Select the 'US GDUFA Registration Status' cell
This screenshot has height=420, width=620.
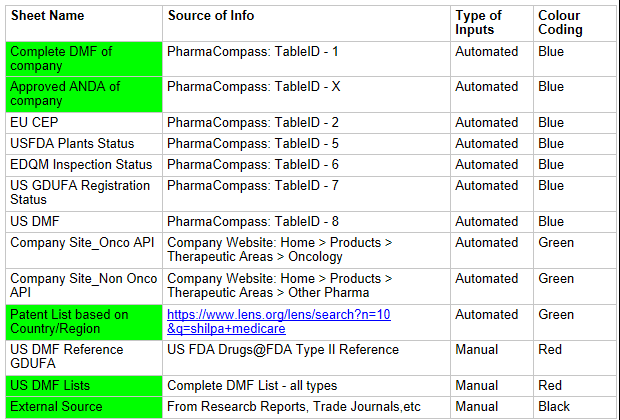84,193
